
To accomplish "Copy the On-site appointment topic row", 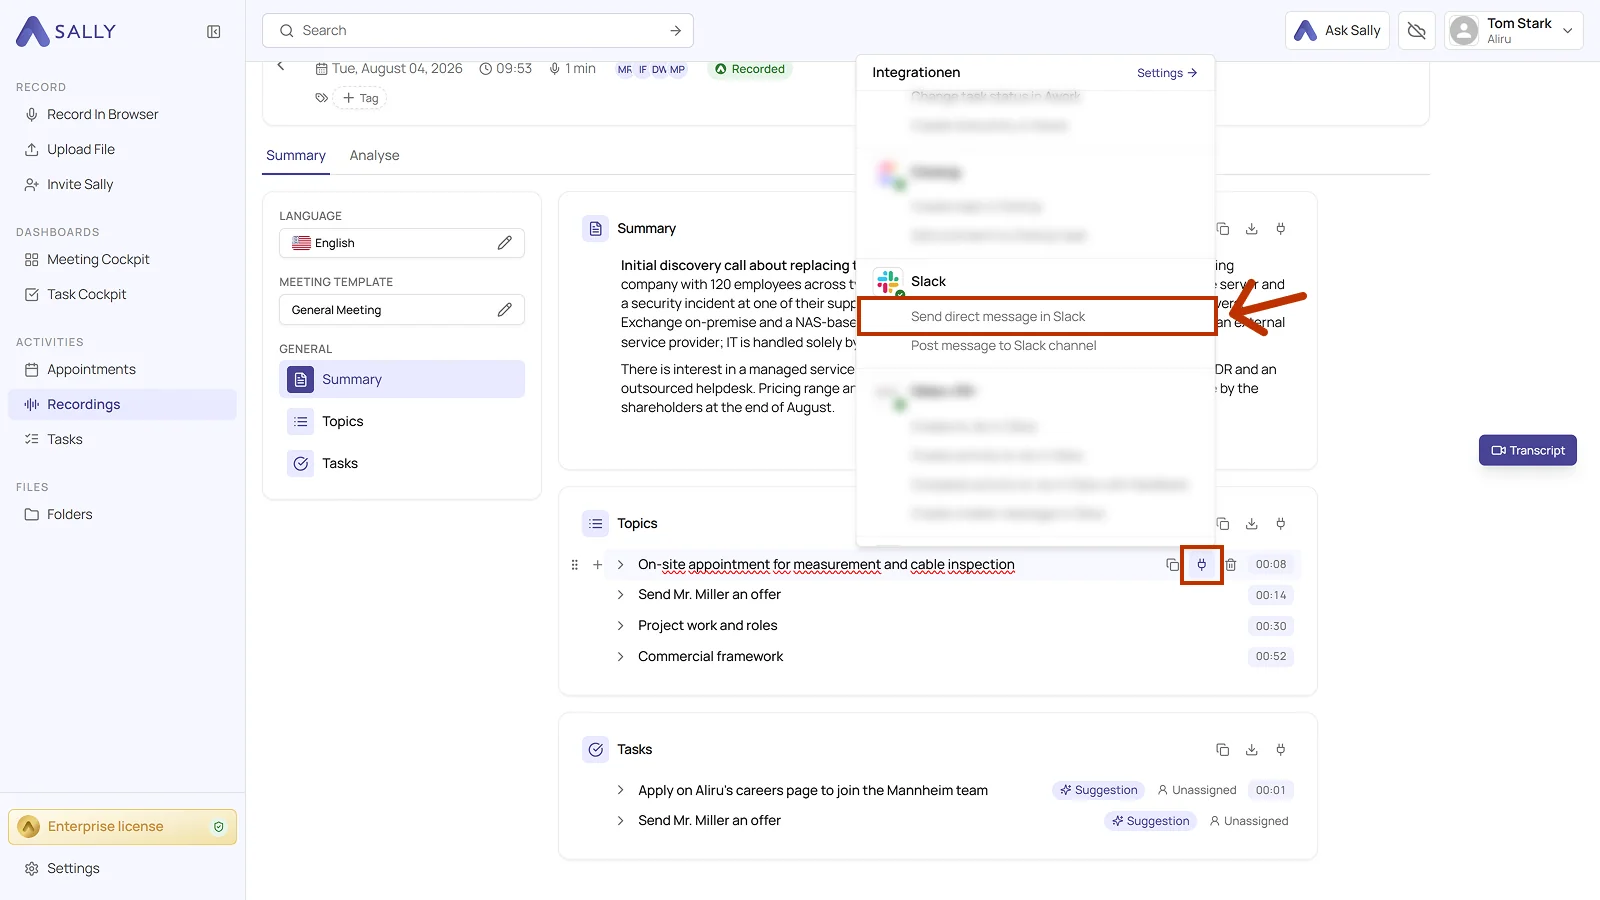I will pos(1172,565).
